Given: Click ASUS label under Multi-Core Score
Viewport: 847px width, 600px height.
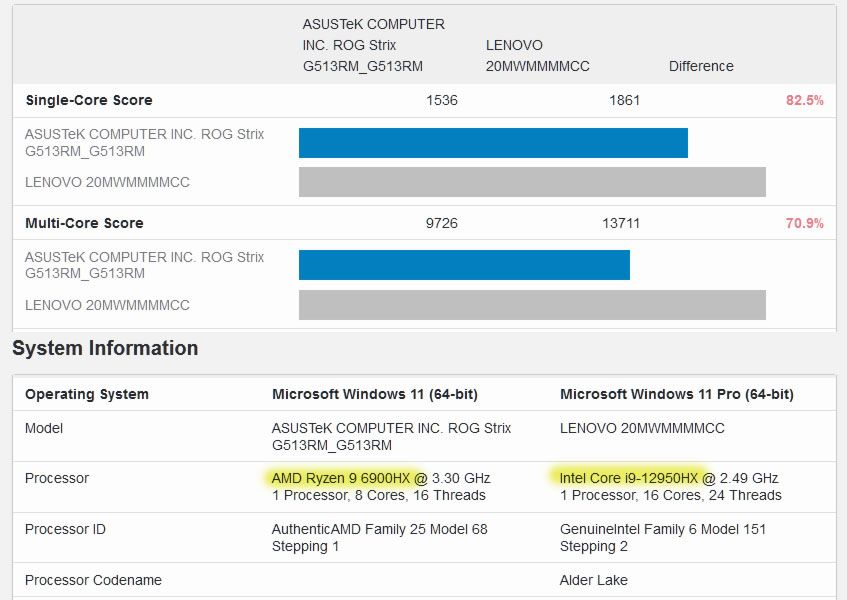Looking at the screenshot, I should (x=144, y=265).
